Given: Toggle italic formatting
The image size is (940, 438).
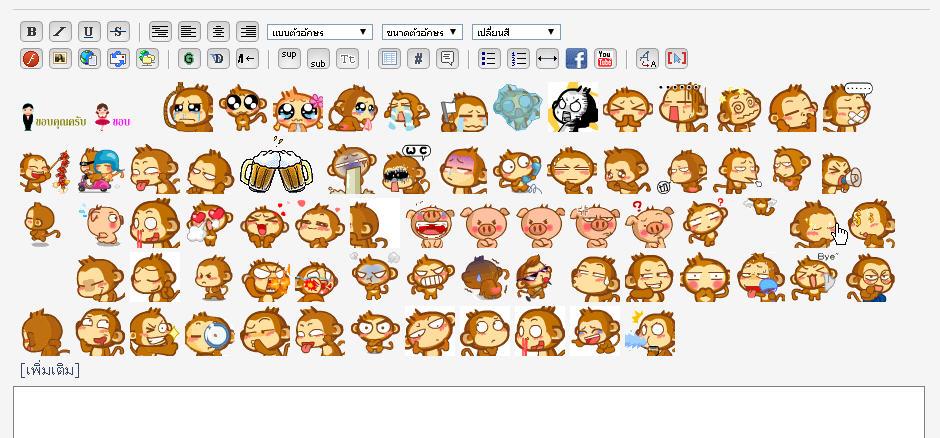Looking at the screenshot, I should pyautogui.click(x=61, y=32).
